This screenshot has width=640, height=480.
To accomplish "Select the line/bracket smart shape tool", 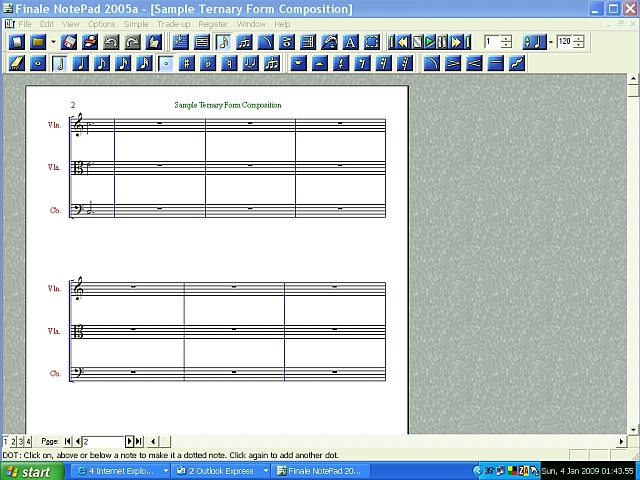I will pos(495,64).
